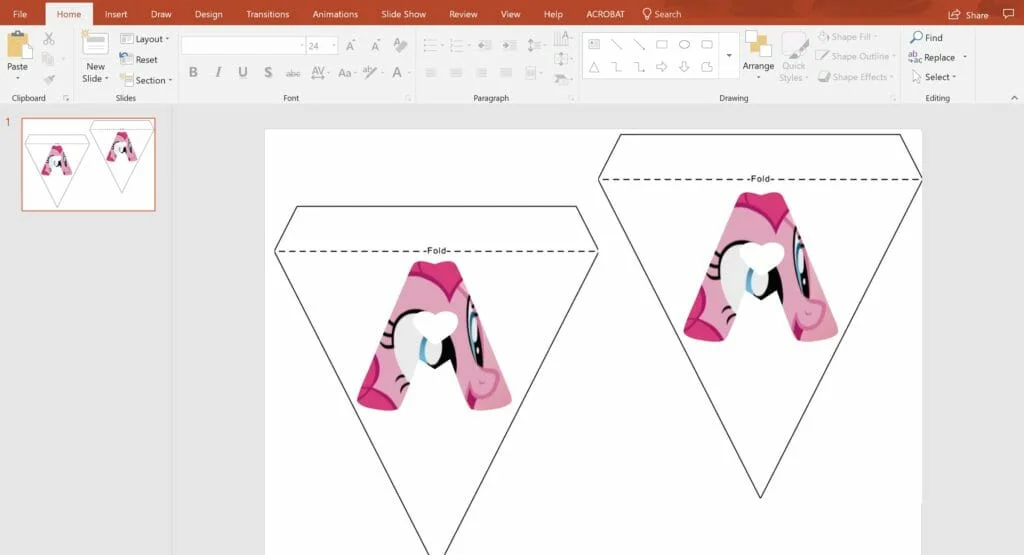Open Character Spacing menu
This screenshot has width=1024, height=555.
pyautogui.click(x=320, y=72)
